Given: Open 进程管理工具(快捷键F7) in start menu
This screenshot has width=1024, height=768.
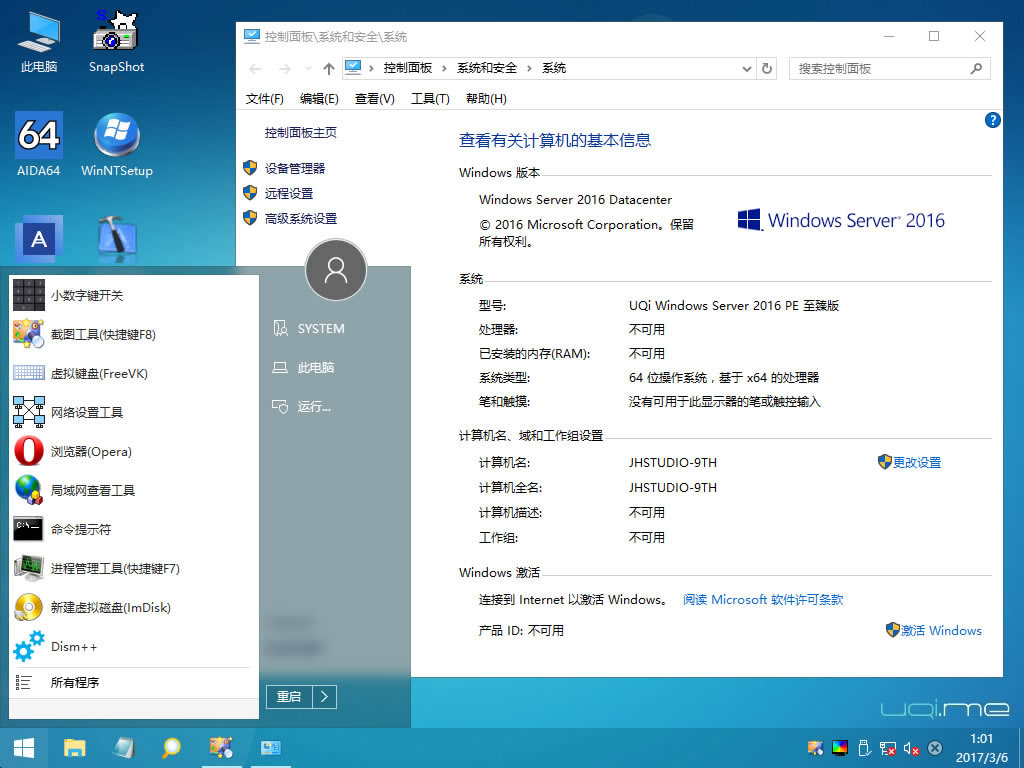Looking at the screenshot, I should pos(134,568).
